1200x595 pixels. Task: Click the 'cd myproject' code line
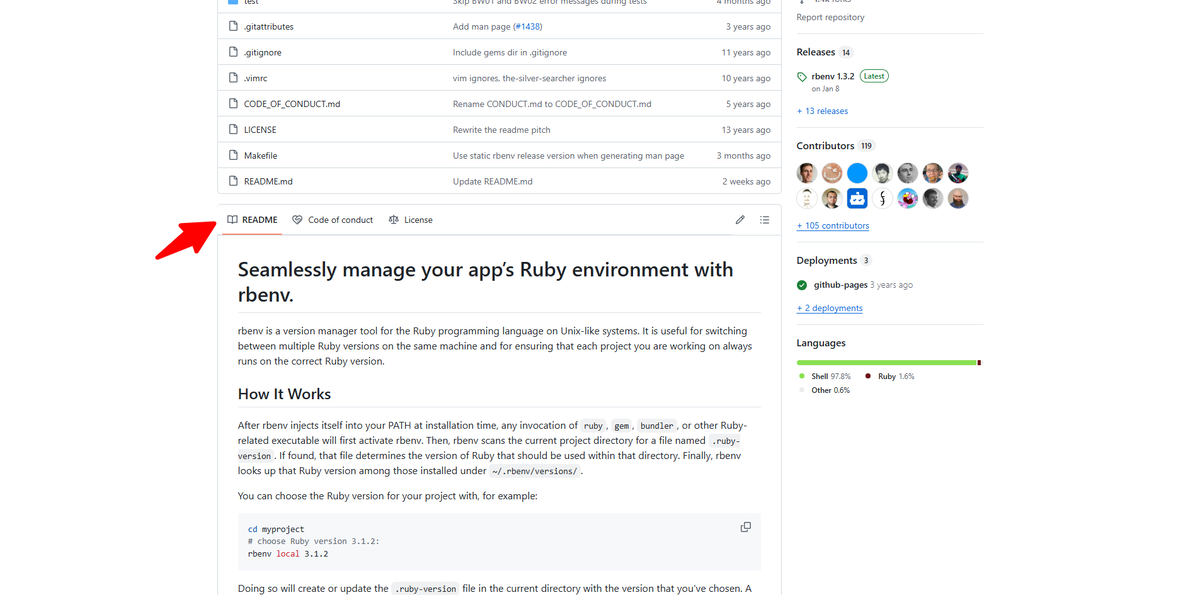(x=276, y=529)
